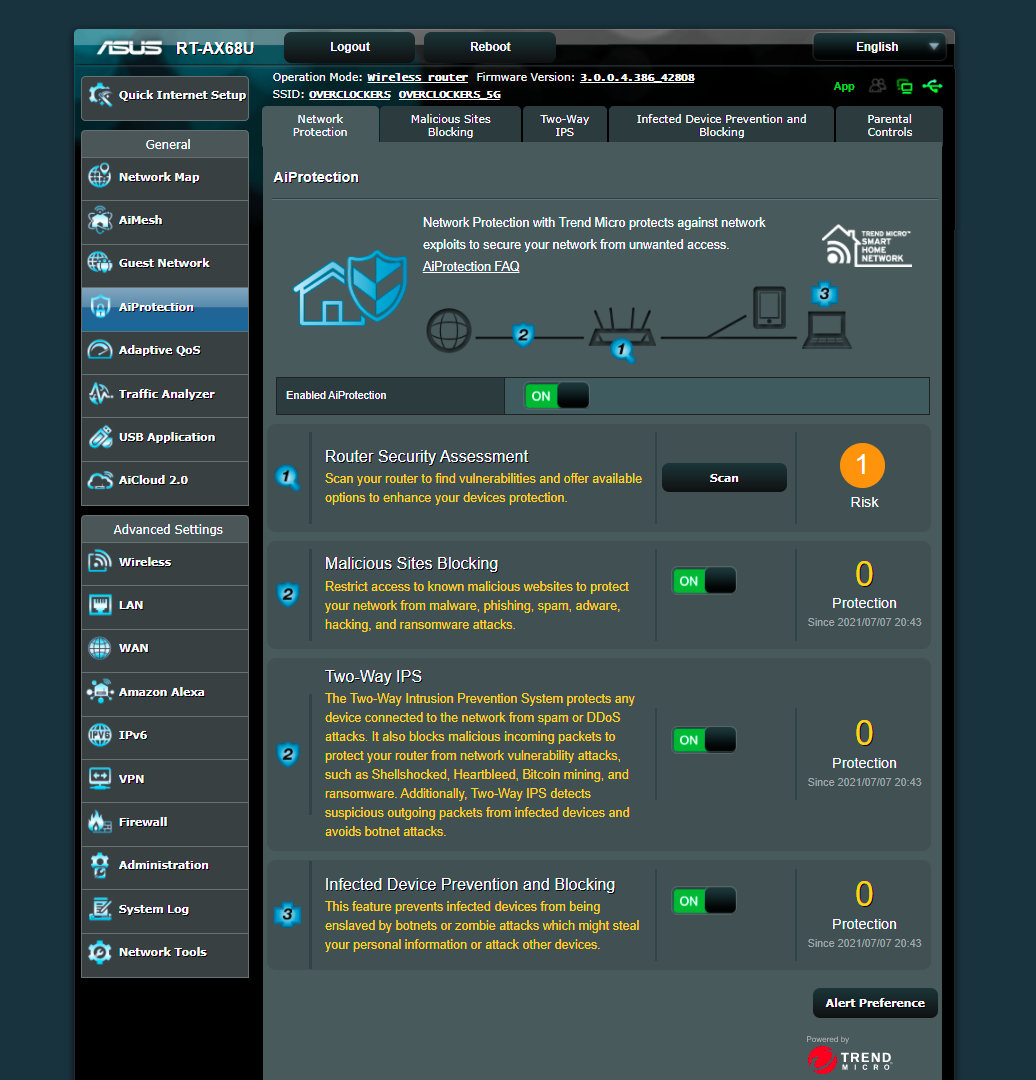Click the USB Application icon

click(100, 437)
